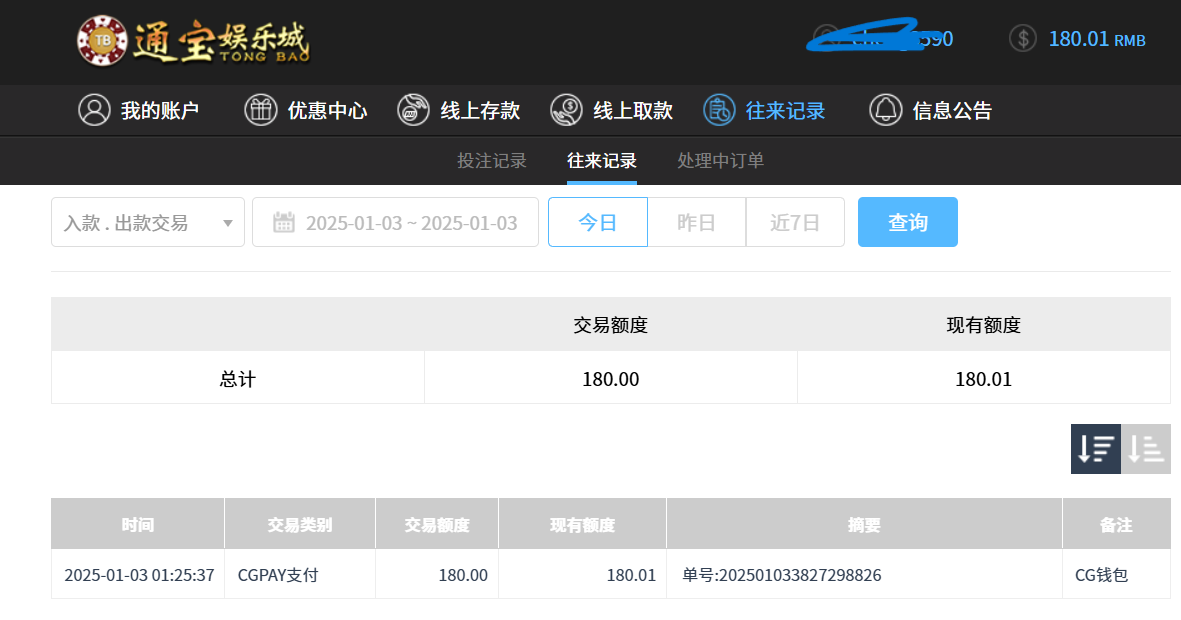
Task: Click the Tong Bao casino logo
Action: (193, 41)
